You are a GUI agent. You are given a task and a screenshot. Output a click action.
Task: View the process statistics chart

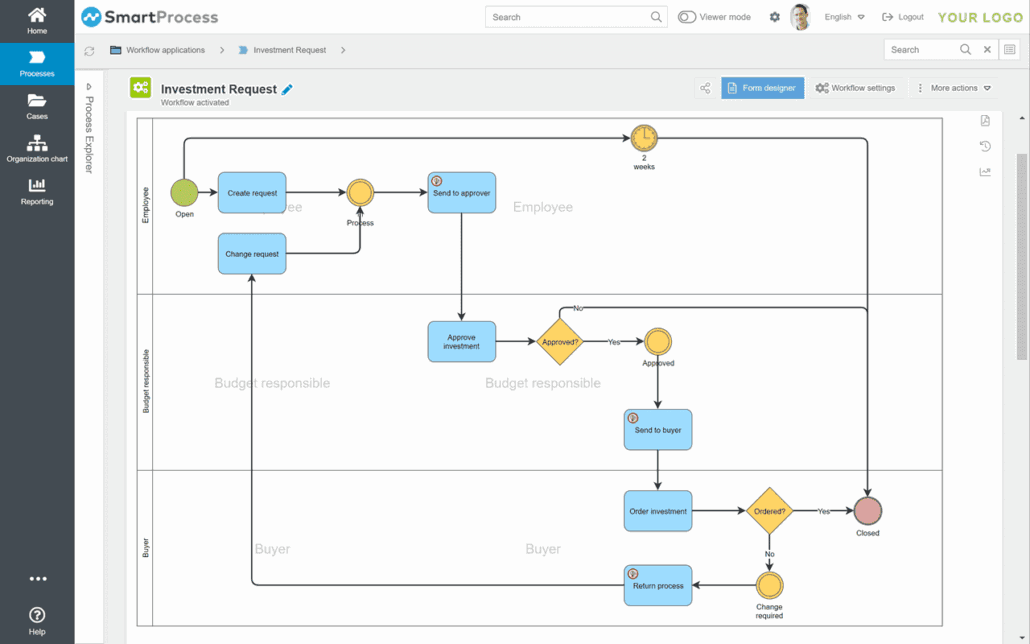[985, 173]
